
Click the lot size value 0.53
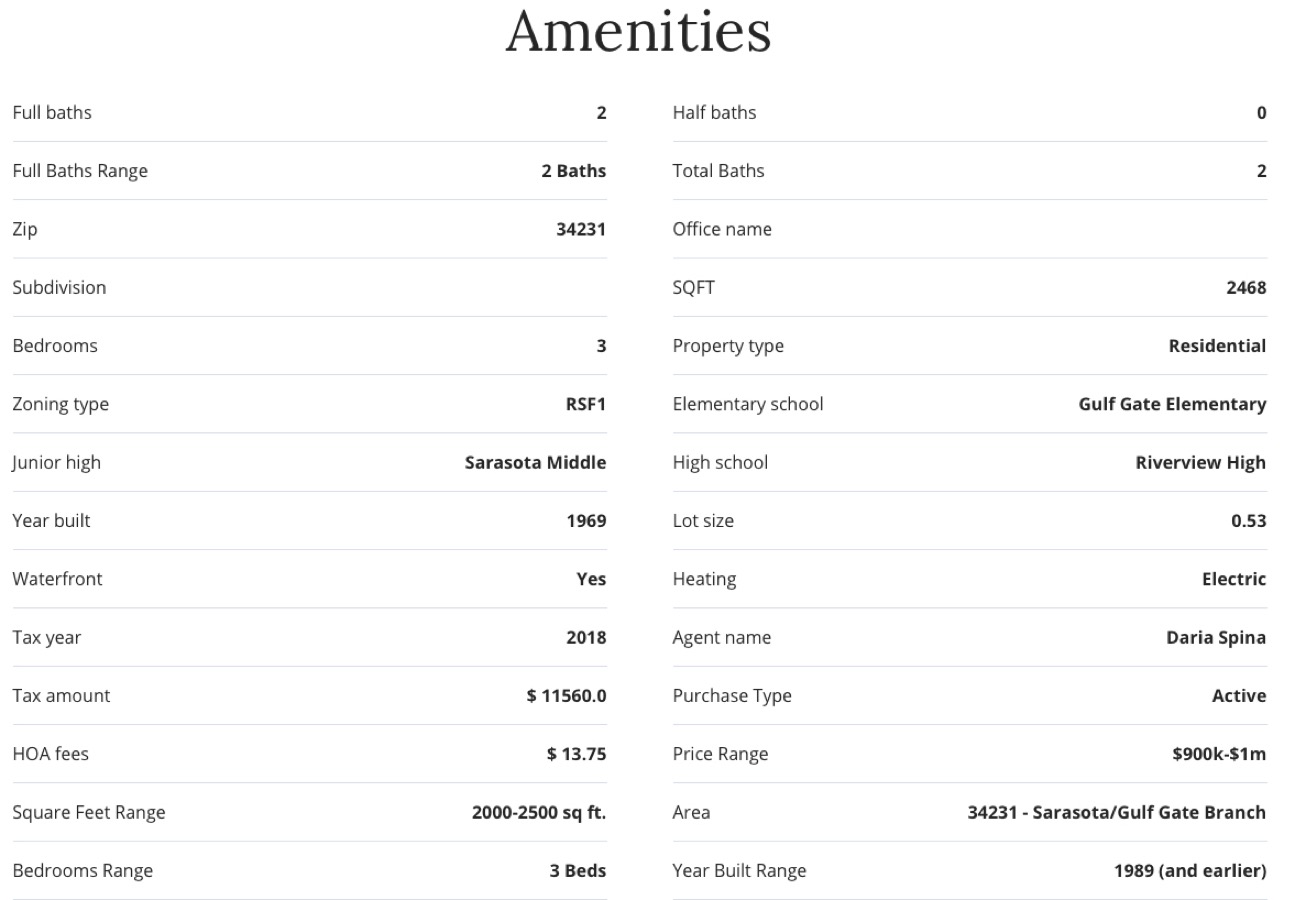click(x=1248, y=521)
